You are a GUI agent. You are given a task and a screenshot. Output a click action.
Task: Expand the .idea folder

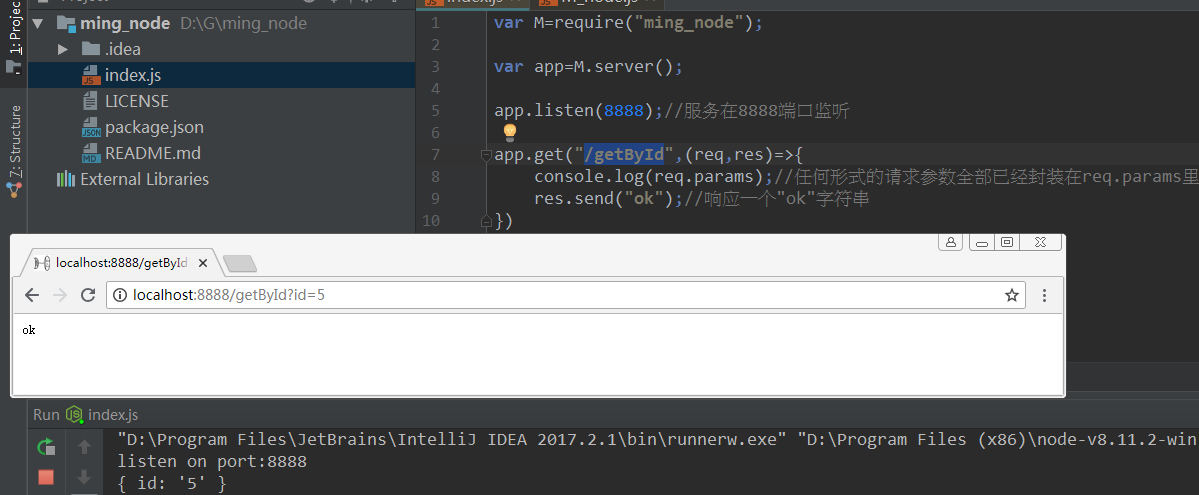point(63,50)
